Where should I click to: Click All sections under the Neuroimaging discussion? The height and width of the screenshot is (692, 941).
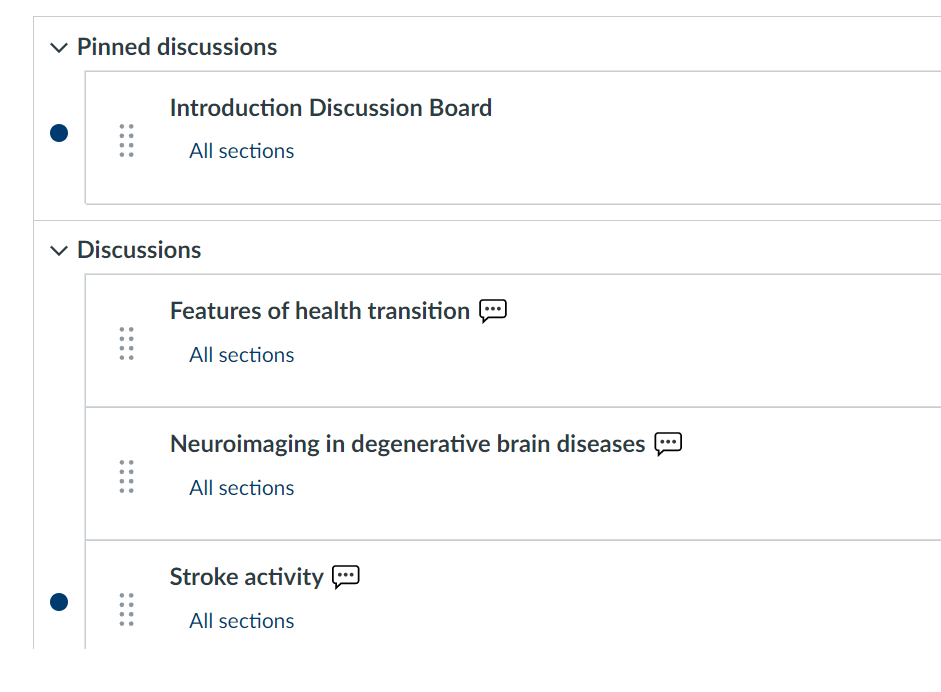point(242,488)
